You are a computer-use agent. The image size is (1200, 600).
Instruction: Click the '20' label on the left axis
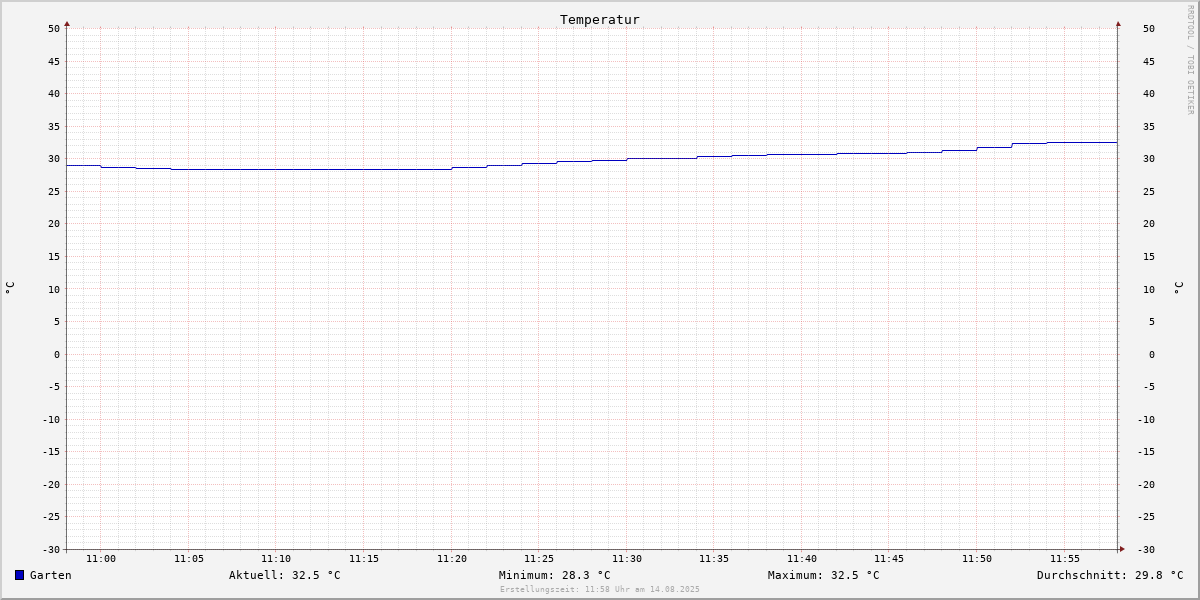coord(54,224)
